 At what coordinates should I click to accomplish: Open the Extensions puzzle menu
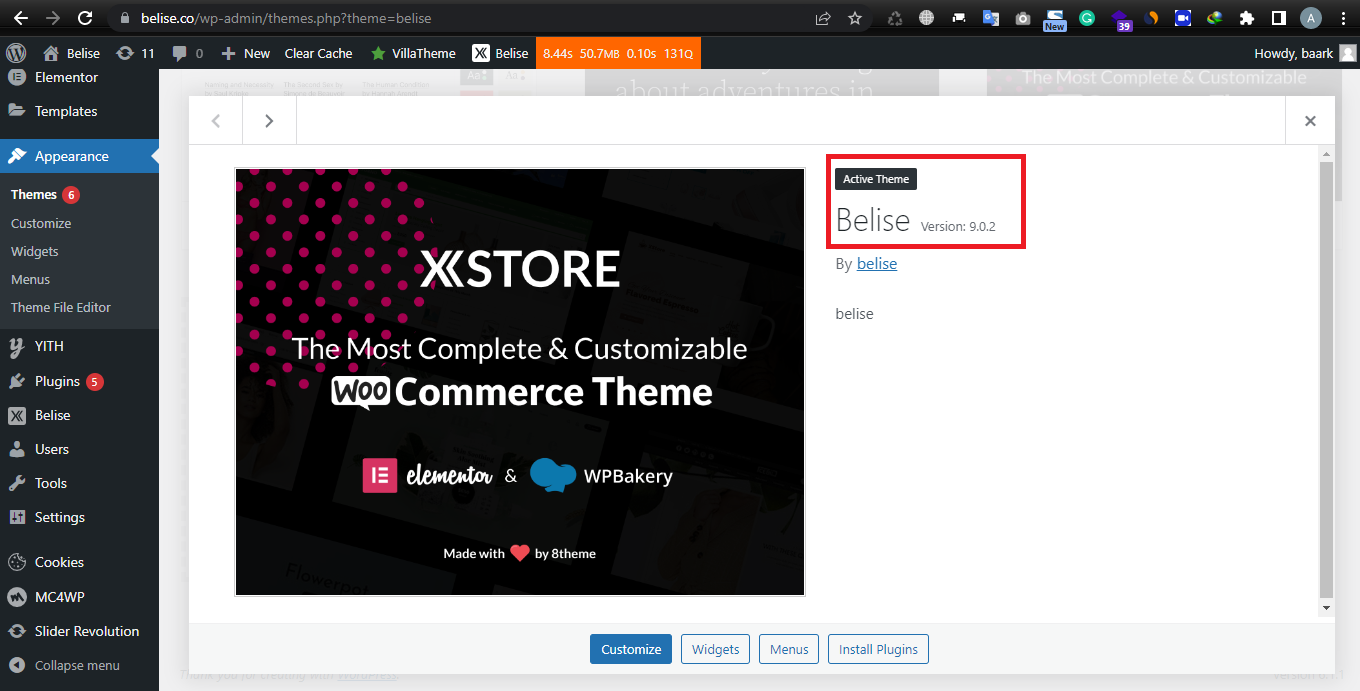tap(1247, 18)
